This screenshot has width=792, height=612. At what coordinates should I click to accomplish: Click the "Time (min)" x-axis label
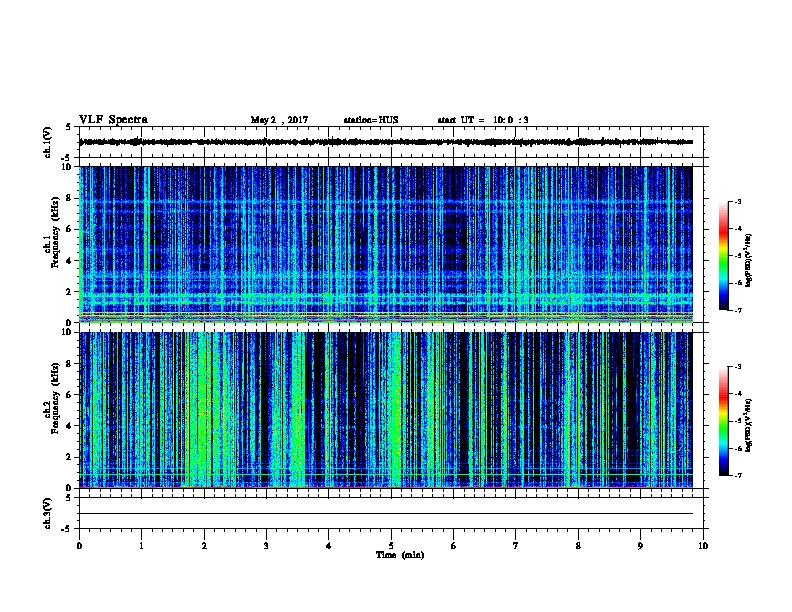400,555
